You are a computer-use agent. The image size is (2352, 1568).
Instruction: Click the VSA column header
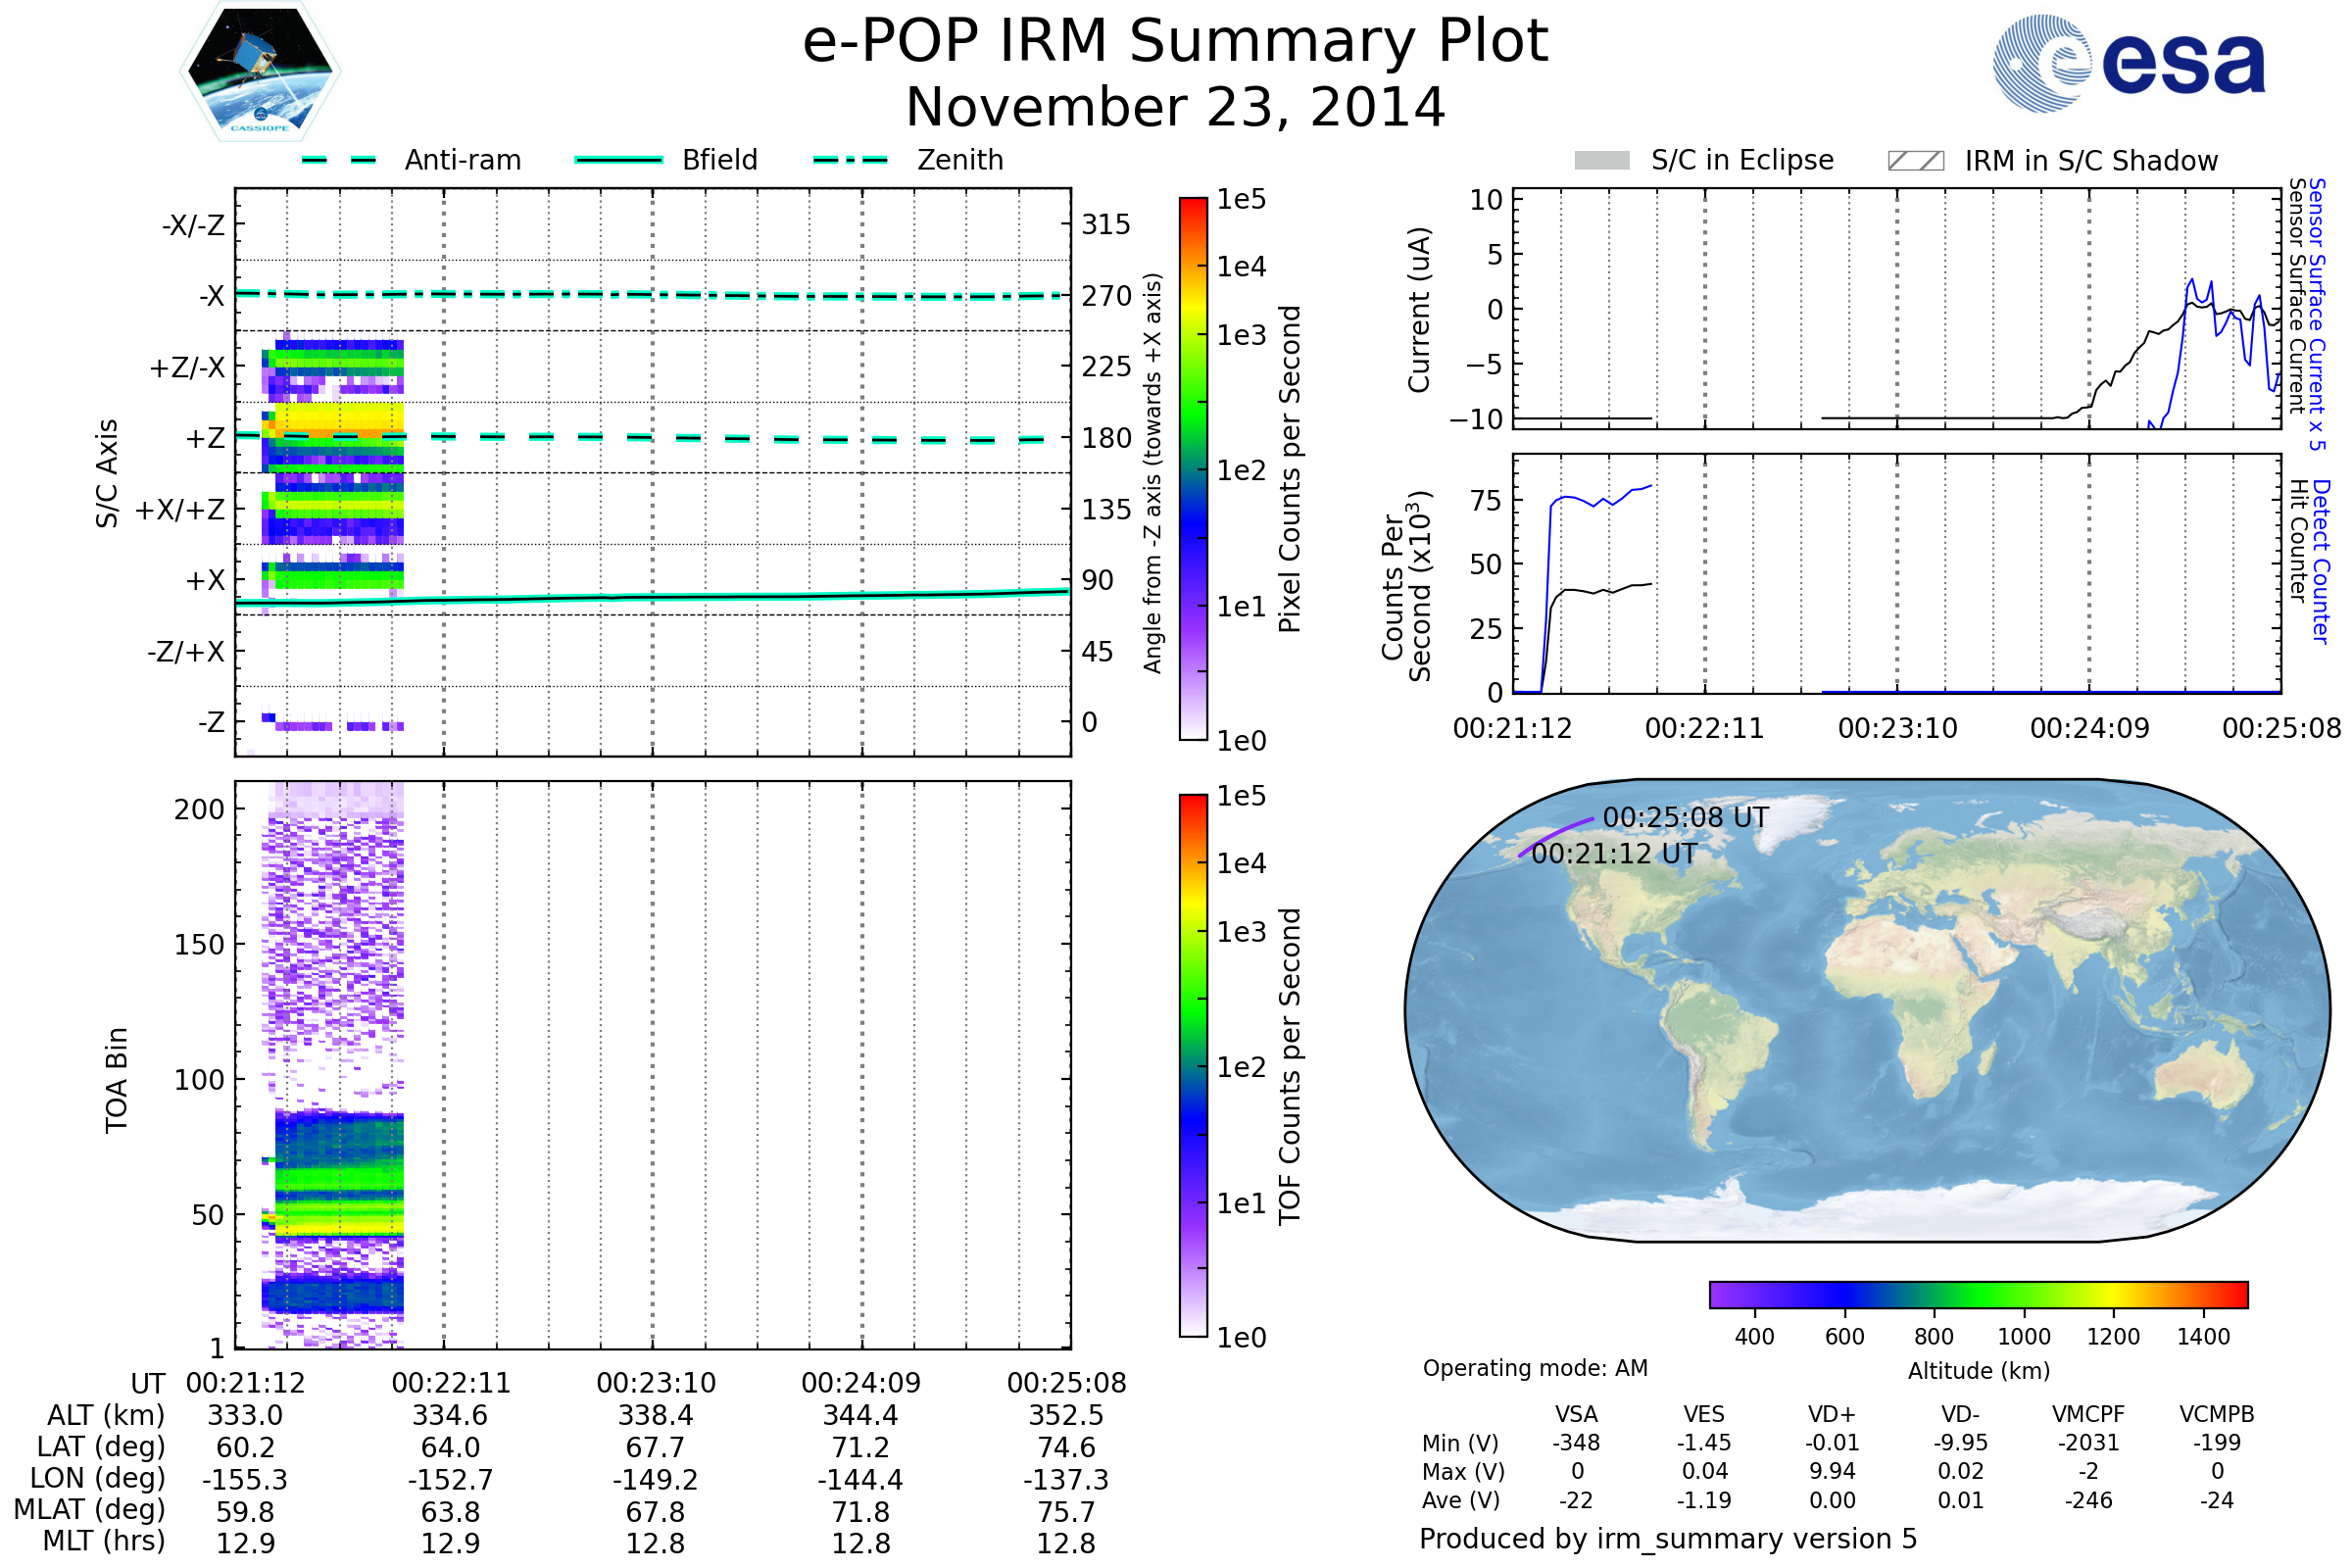(x=1576, y=1414)
